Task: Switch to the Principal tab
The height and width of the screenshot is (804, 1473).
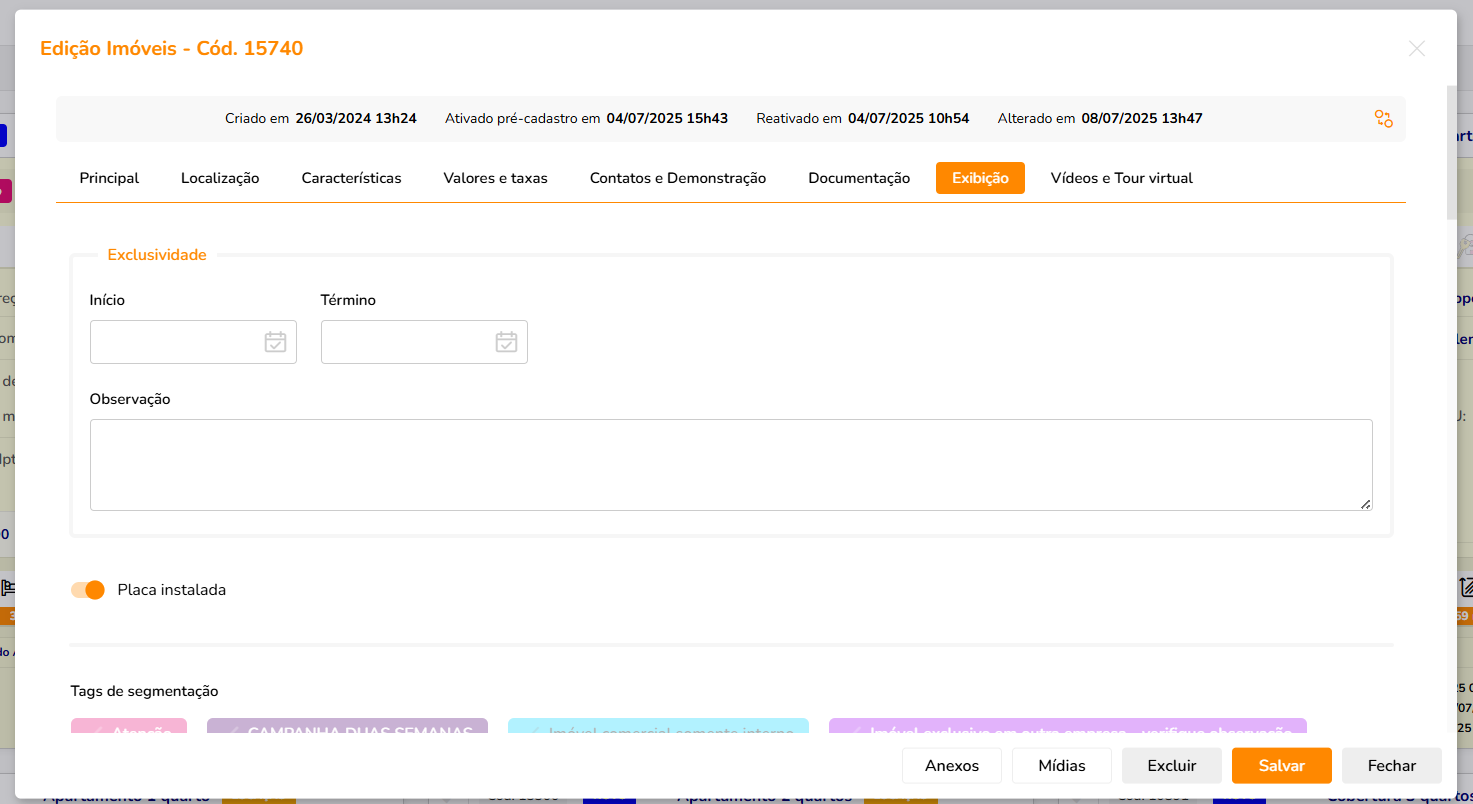Action: [x=109, y=178]
